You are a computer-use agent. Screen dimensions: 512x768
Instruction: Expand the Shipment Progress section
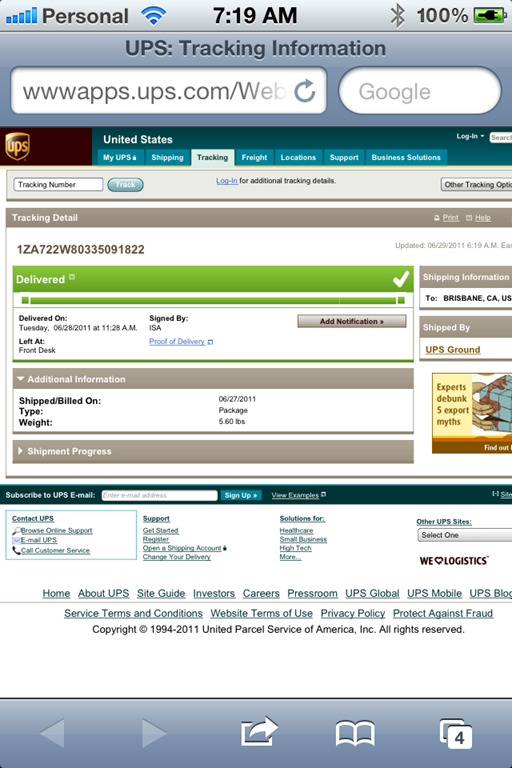[213, 451]
